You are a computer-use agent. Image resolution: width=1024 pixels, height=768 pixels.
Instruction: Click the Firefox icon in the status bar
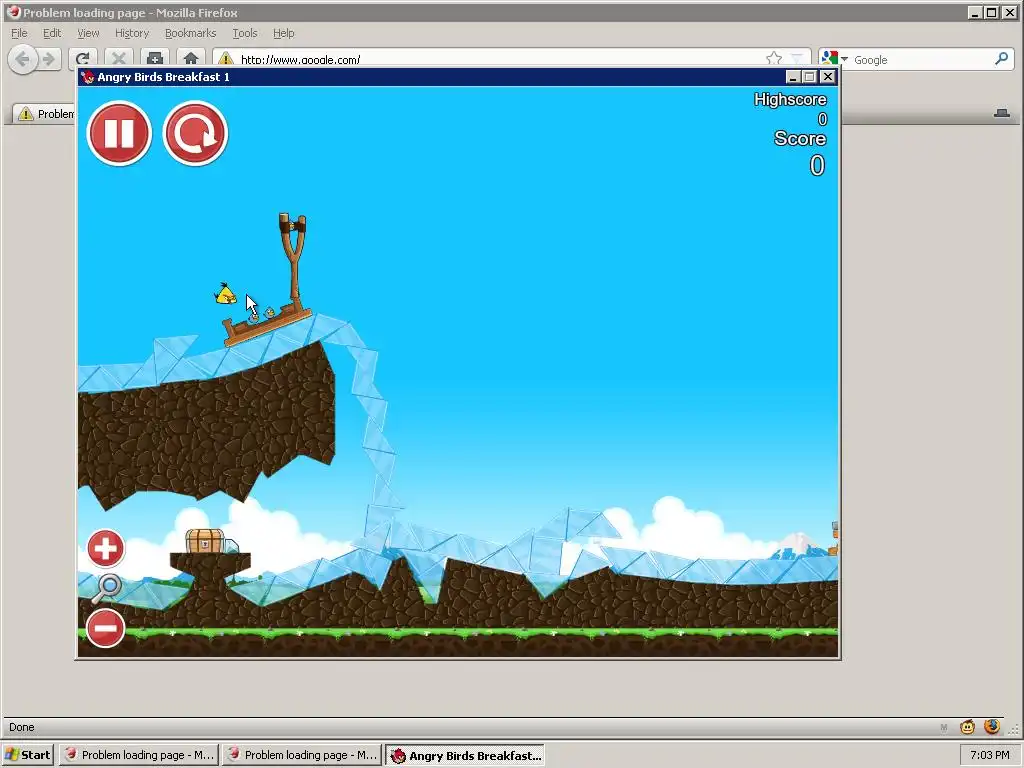click(992, 726)
